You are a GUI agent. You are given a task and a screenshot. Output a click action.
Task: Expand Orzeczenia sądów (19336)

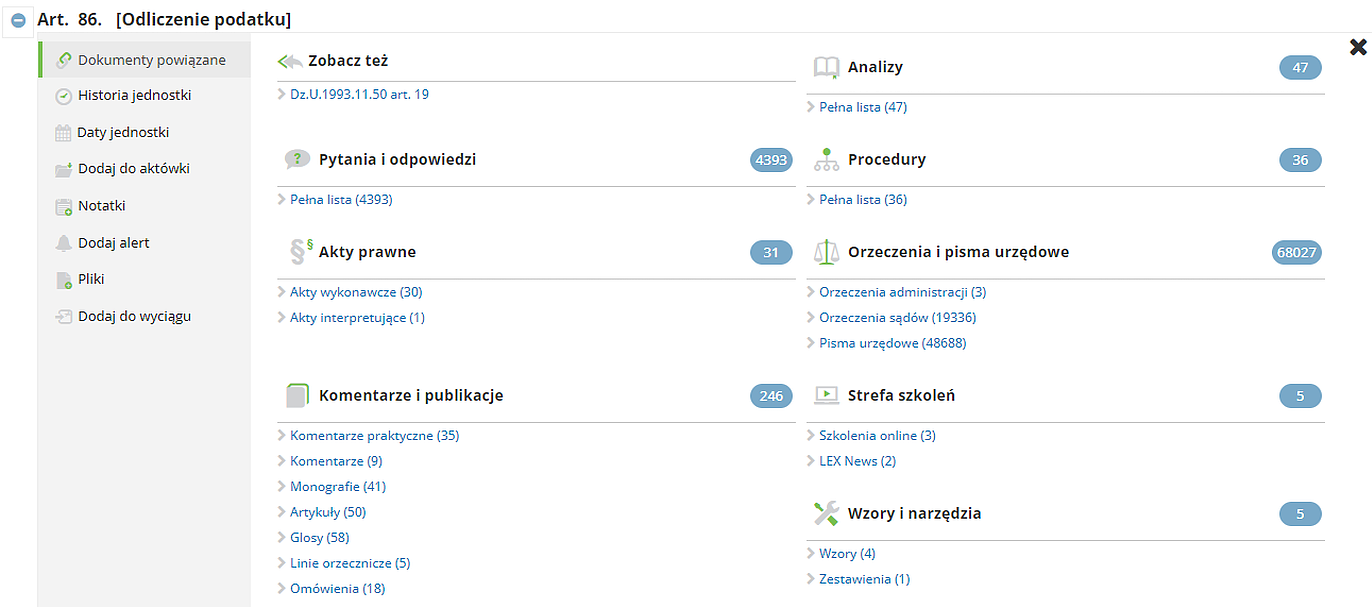click(897, 317)
